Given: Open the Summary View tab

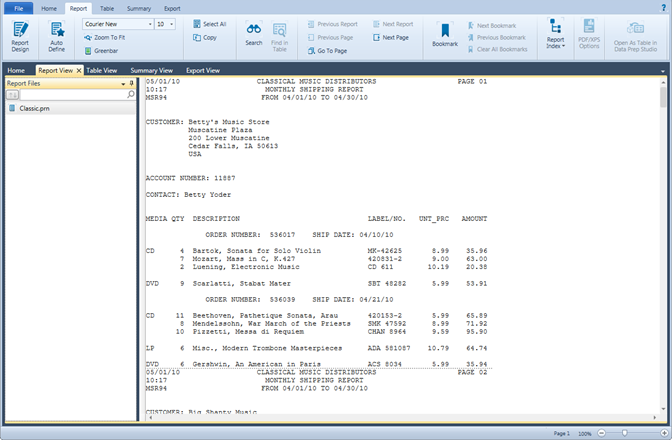Looking at the screenshot, I should pyautogui.click(x=151, y=71).
